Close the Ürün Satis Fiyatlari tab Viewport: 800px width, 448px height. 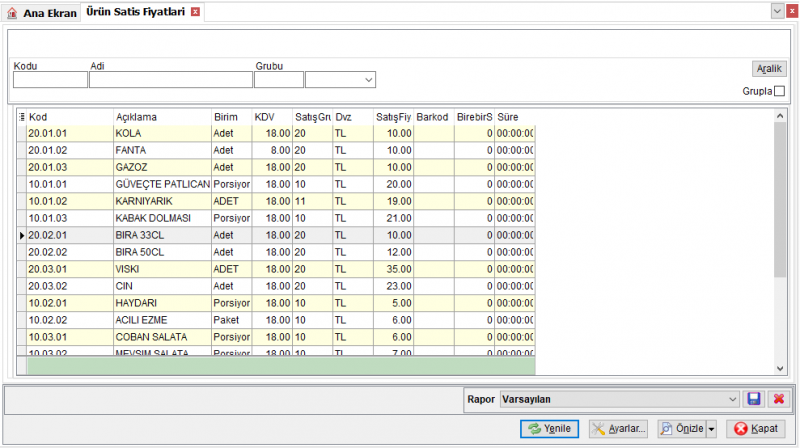pos(195,12)
